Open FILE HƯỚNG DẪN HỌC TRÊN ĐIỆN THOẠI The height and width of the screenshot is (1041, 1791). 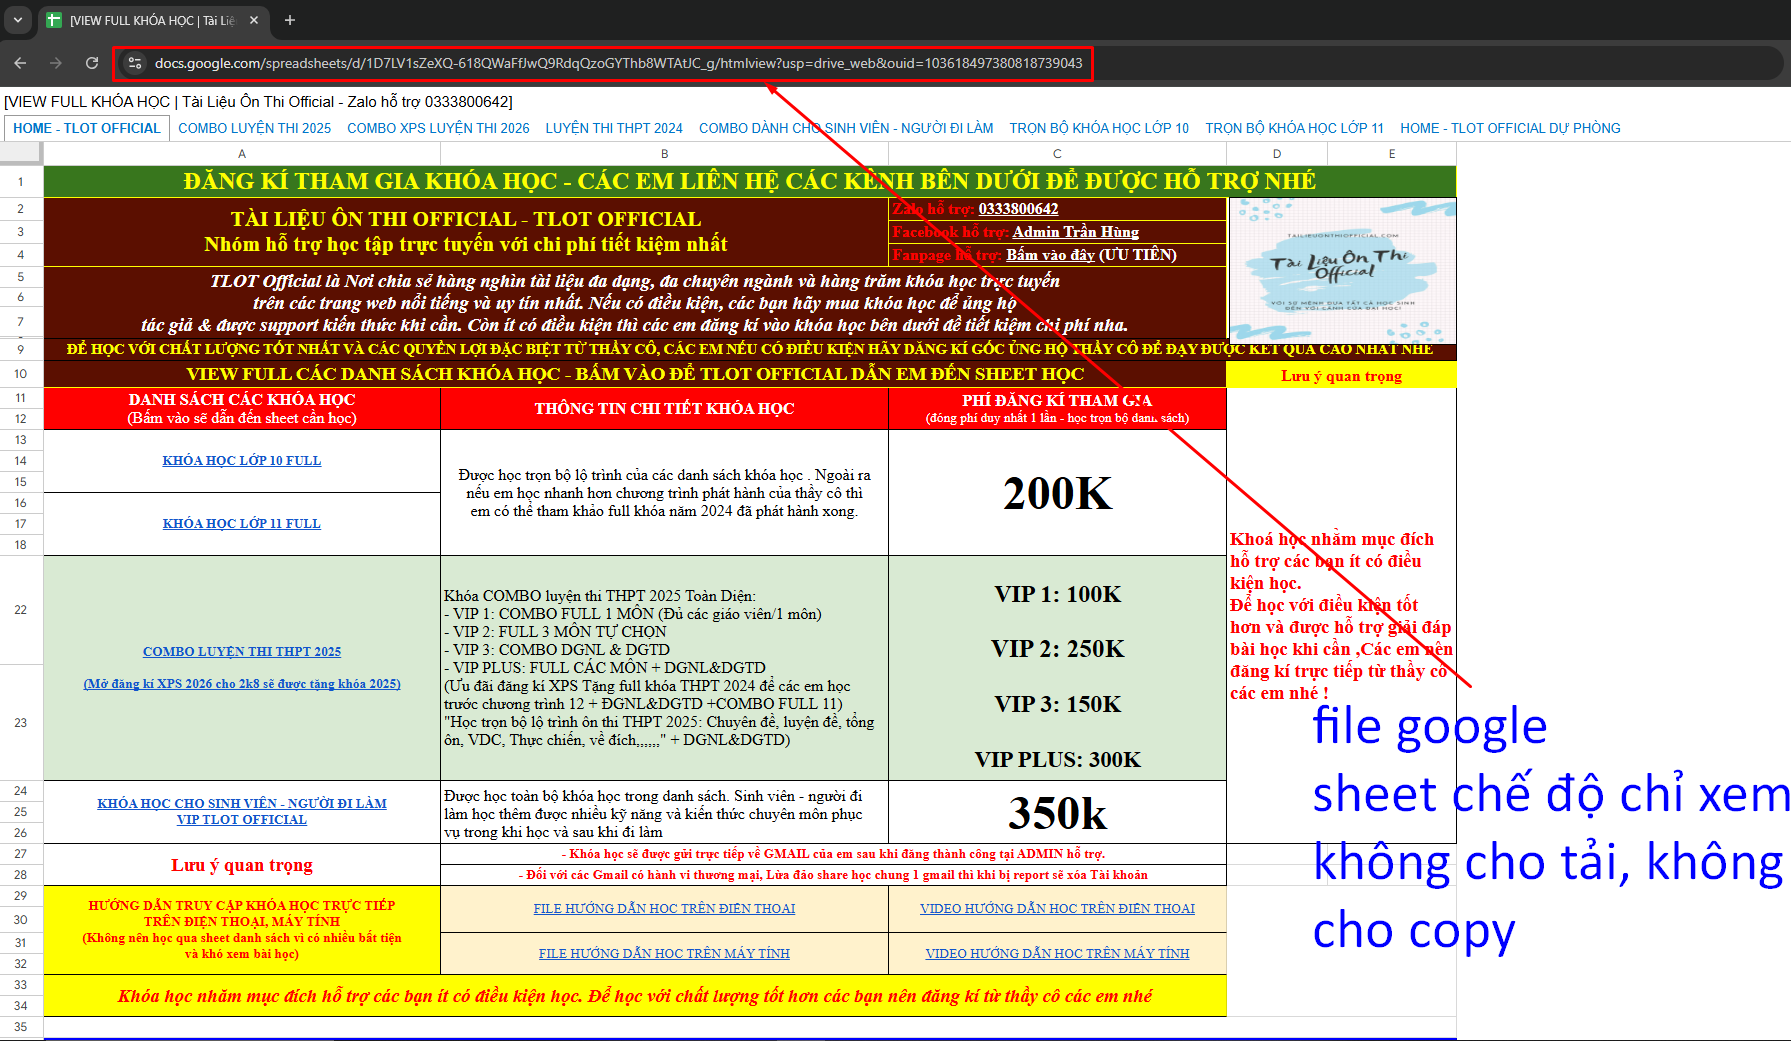tap(664, 909)
